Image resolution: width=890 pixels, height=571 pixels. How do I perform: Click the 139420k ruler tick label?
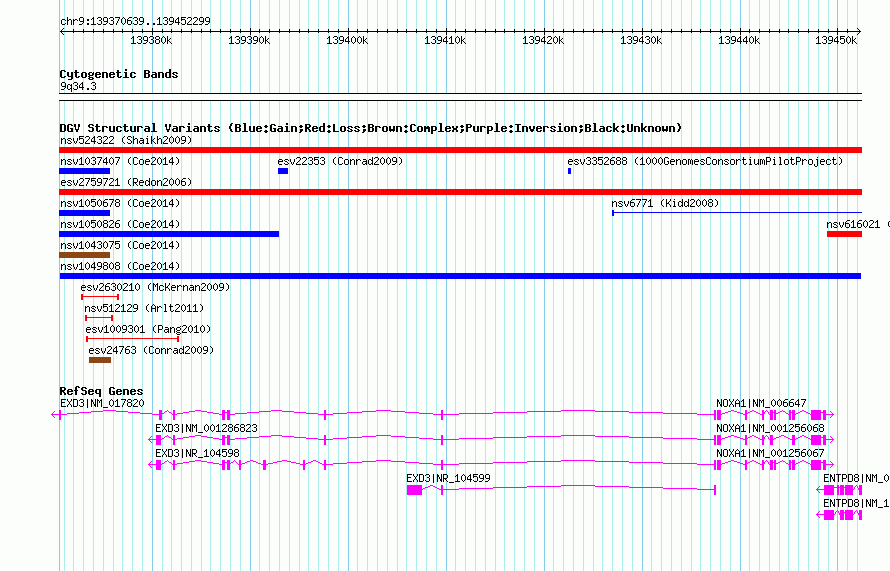pos(543,40)
